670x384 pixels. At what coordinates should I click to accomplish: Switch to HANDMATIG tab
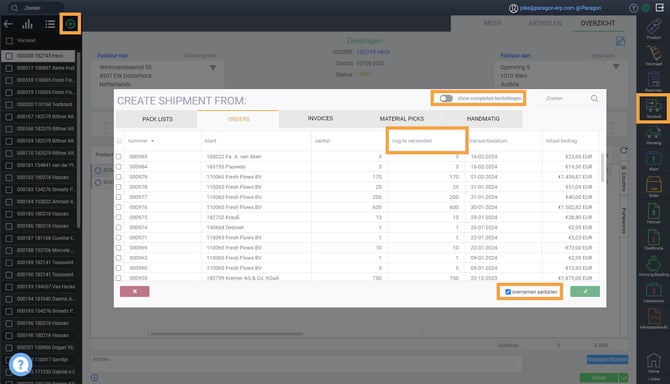(x=483, y=119)
